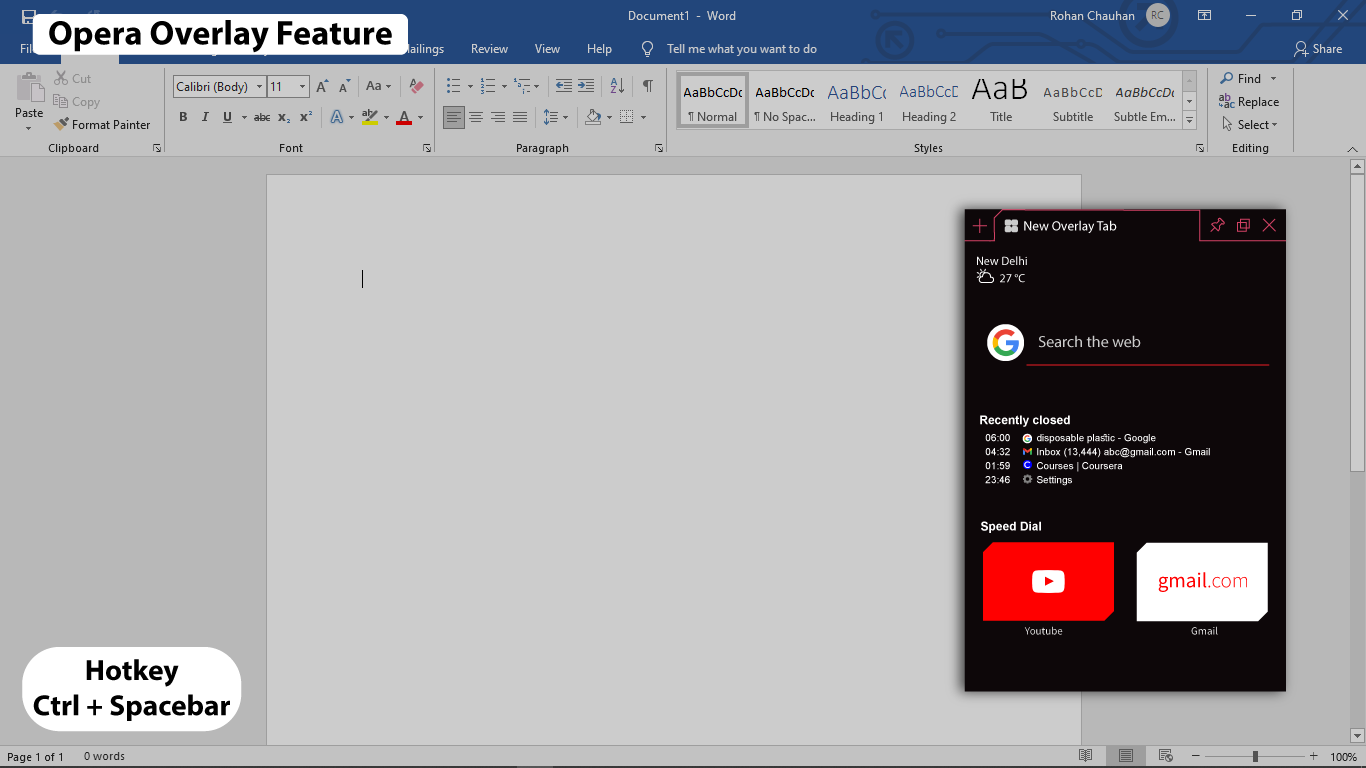This screenshot has width=1366, height=768.
Task: Detach the overlay window using the squares icon
Action: [1243, 225]
